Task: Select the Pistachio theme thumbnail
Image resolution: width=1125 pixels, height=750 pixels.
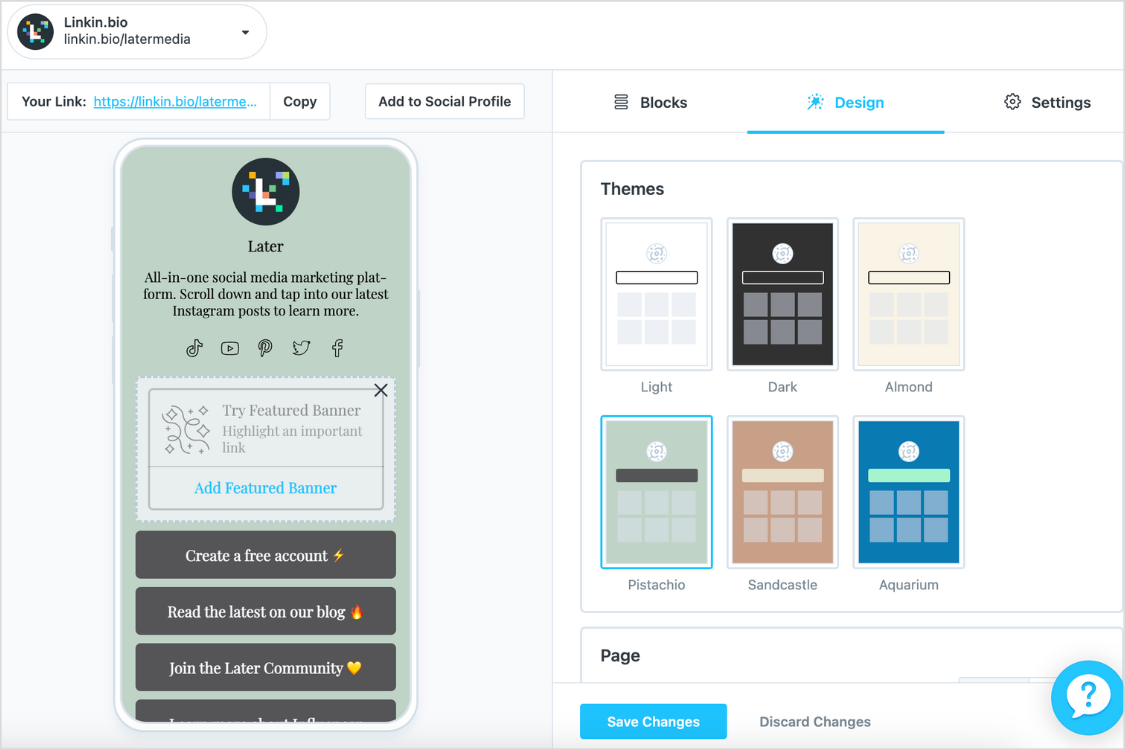Action: click(x=656, y=492)
